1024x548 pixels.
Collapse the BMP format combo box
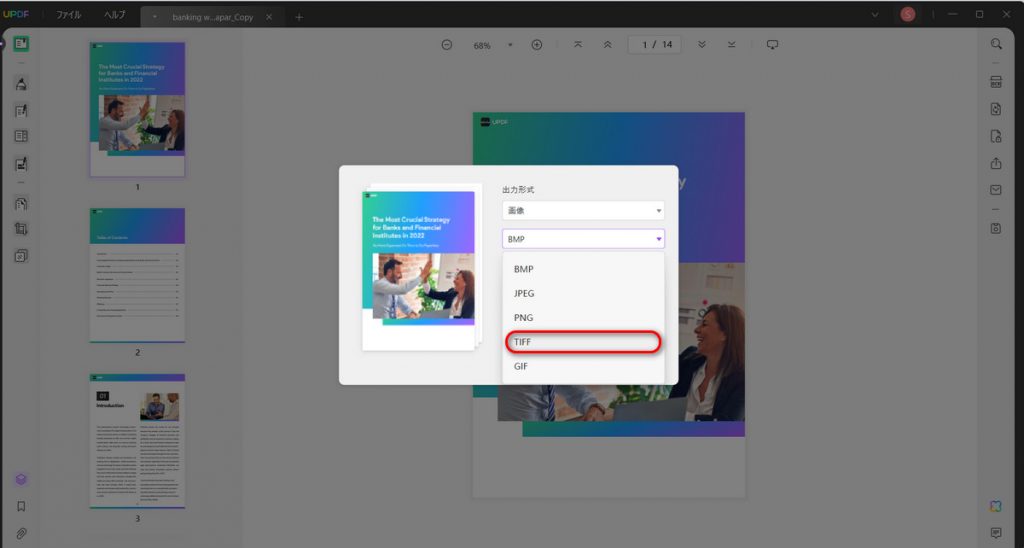click(583, 239)
